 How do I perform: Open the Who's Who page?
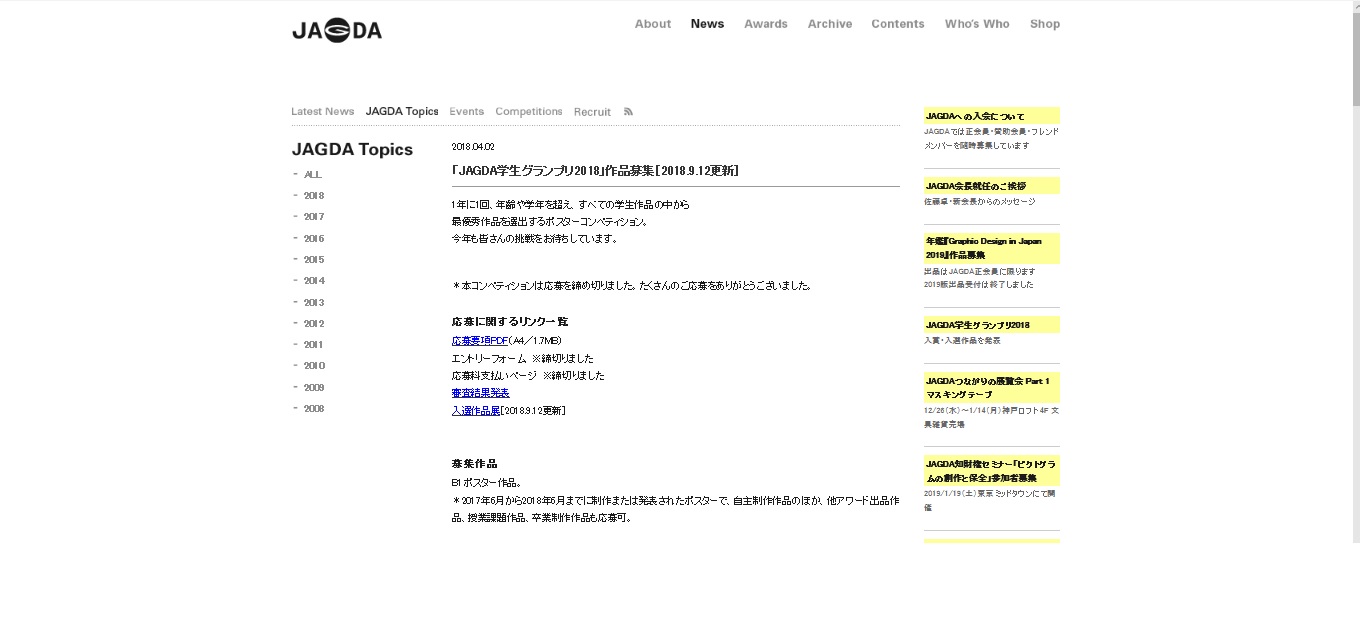point(977,24)
